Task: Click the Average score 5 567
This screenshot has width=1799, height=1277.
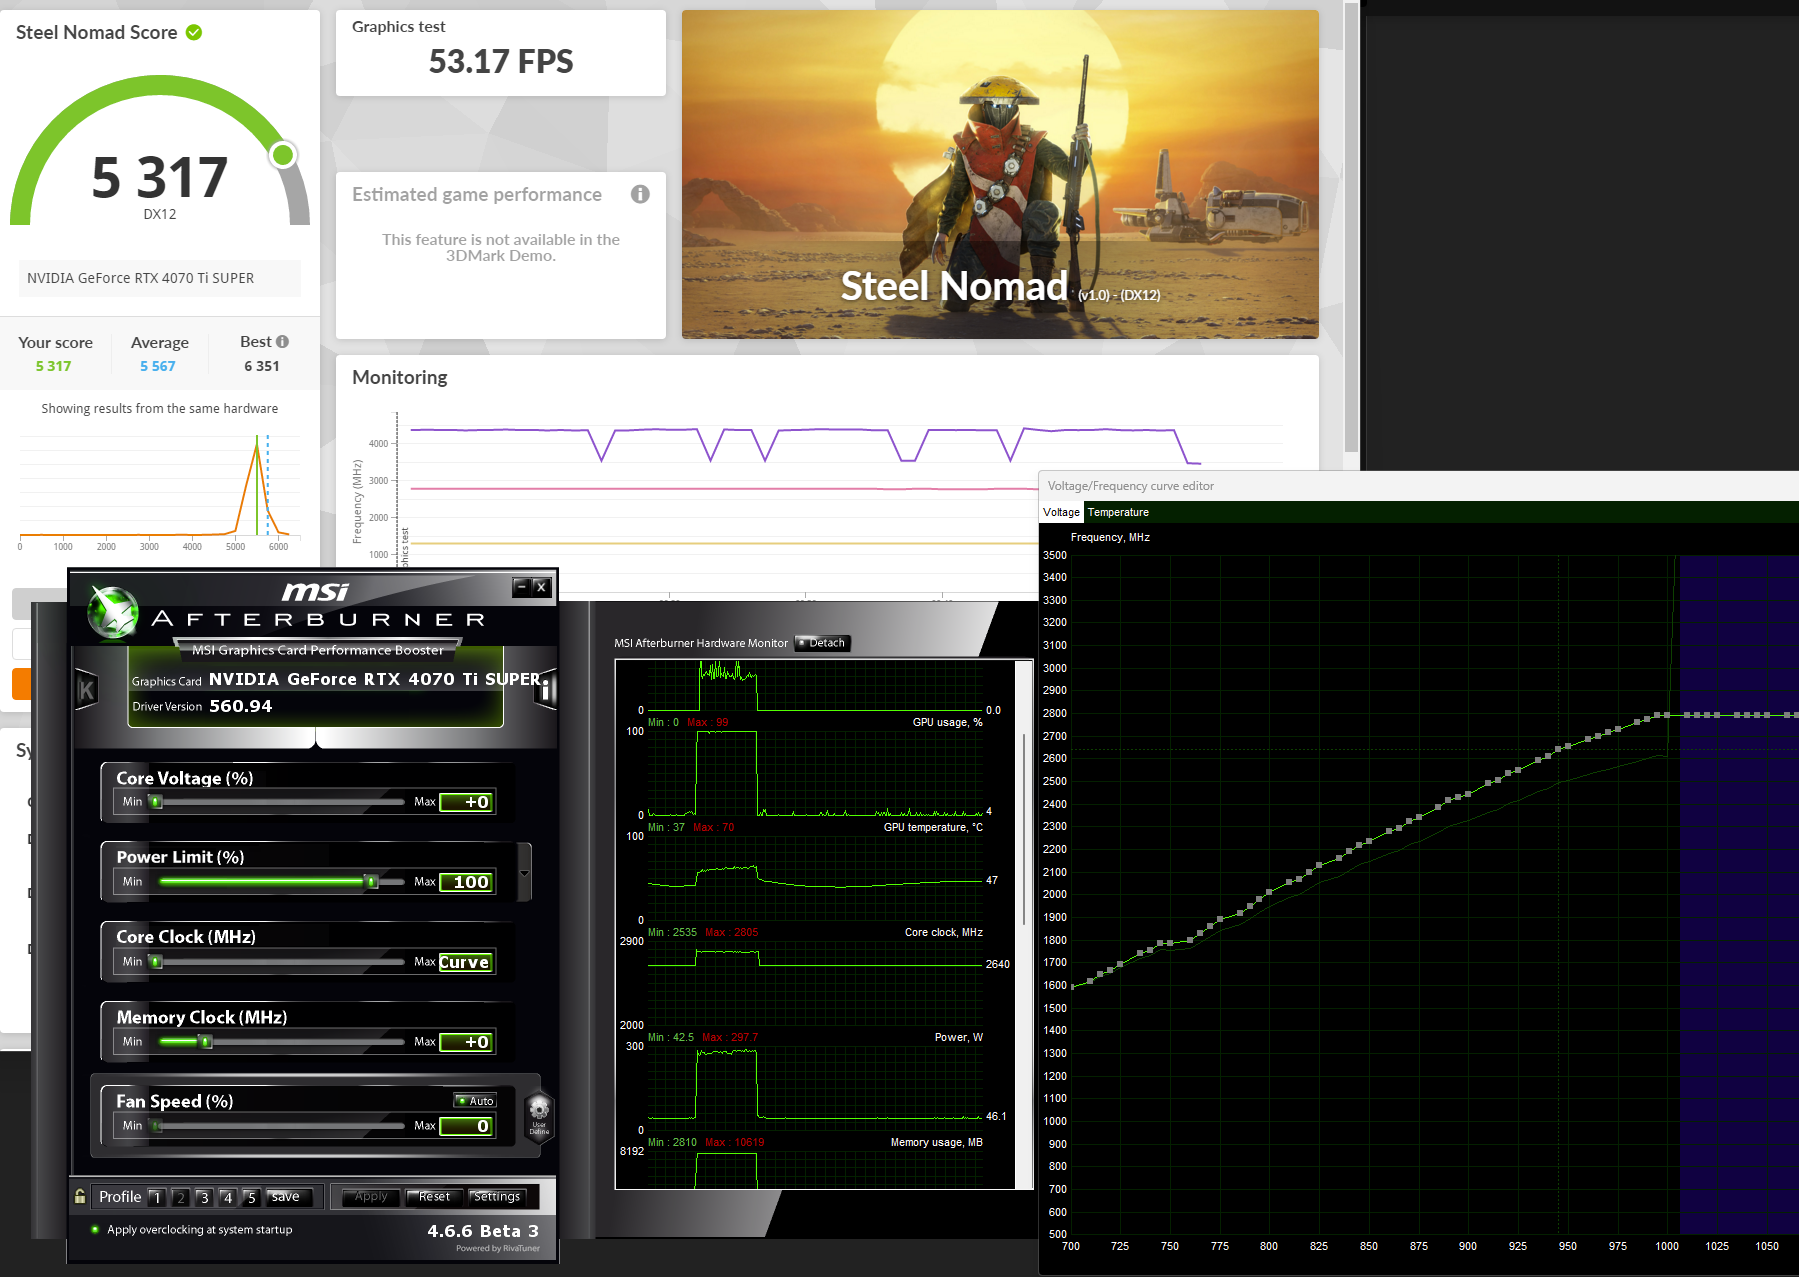Action: pyautogui.click(x=158, y=366)
